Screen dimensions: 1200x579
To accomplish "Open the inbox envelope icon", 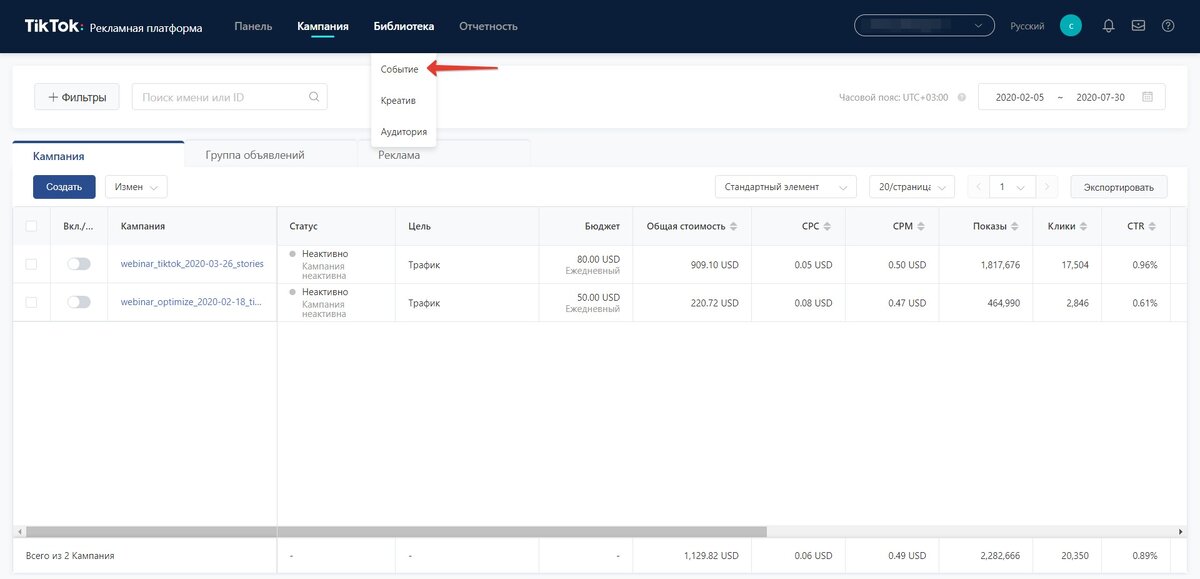I will (1138, 26).
